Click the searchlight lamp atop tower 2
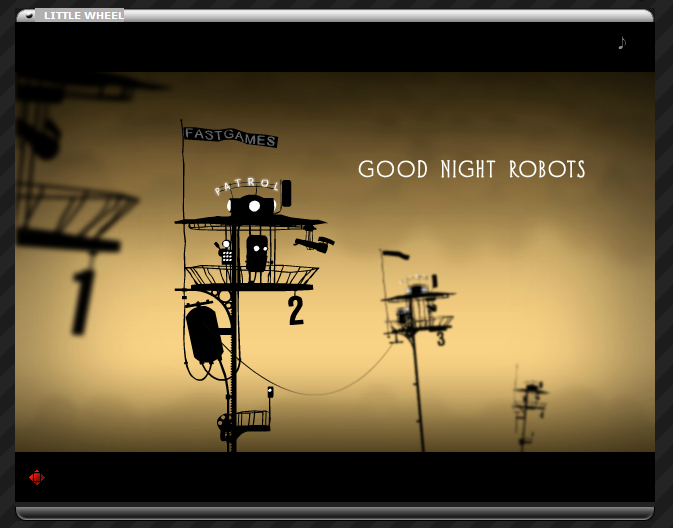673x528 pixels. (253, 206)
